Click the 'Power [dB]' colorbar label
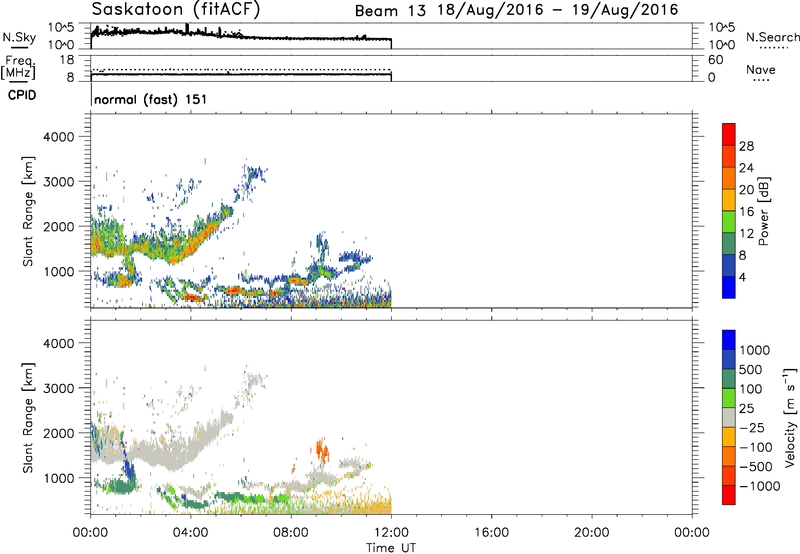800x554 pixels. pos(764,211)
